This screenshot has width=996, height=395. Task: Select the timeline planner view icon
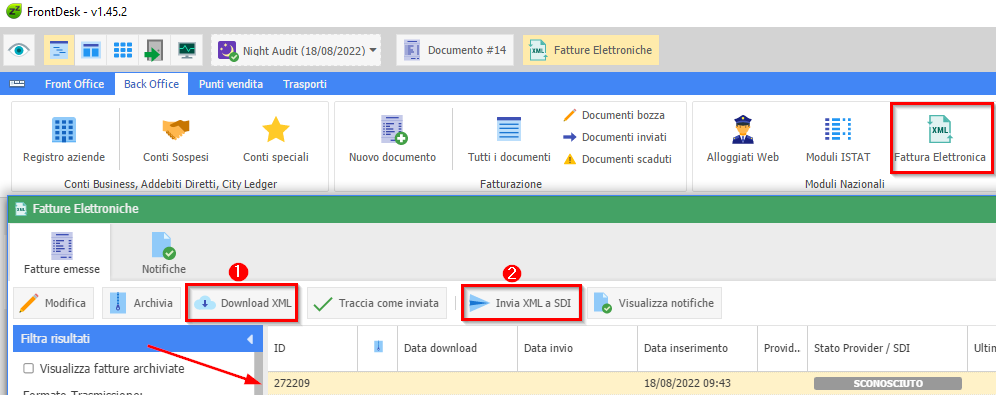tap(59, 50)
